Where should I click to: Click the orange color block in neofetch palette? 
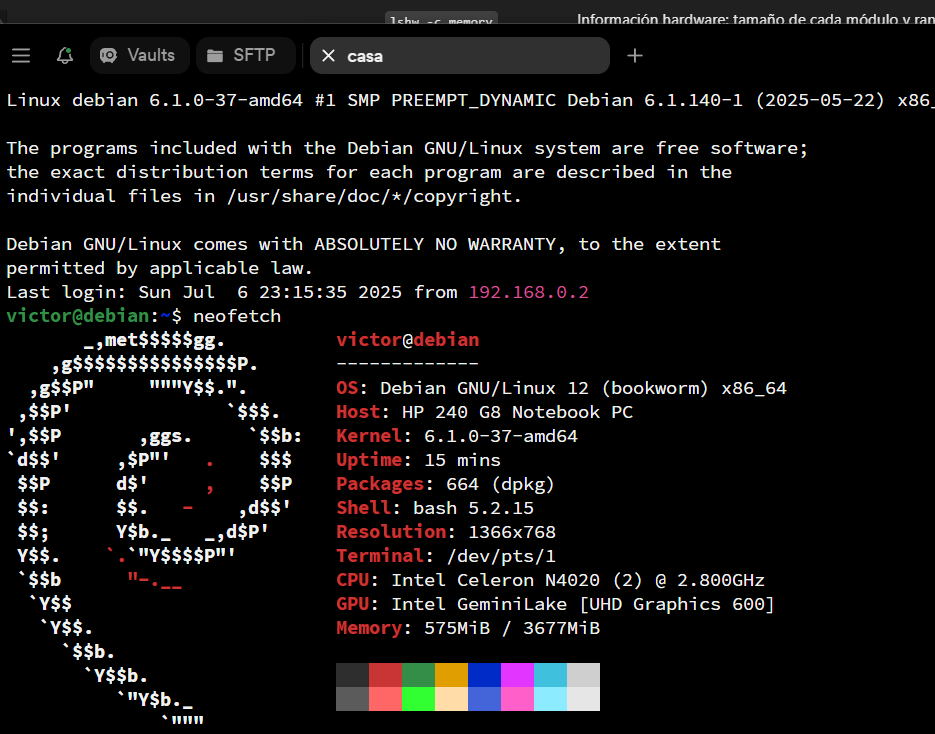451,675
